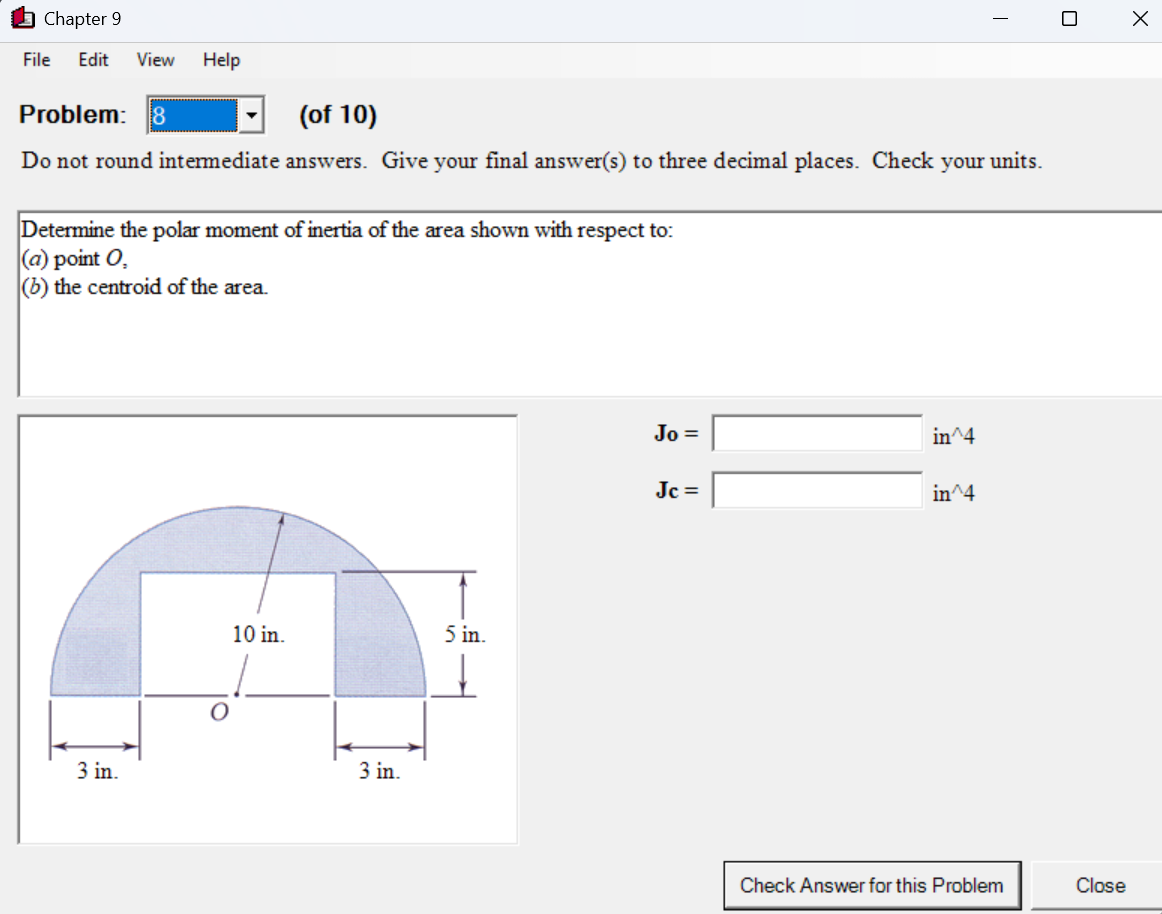
Task: Click the Jc input field
Action: point(816,490)
